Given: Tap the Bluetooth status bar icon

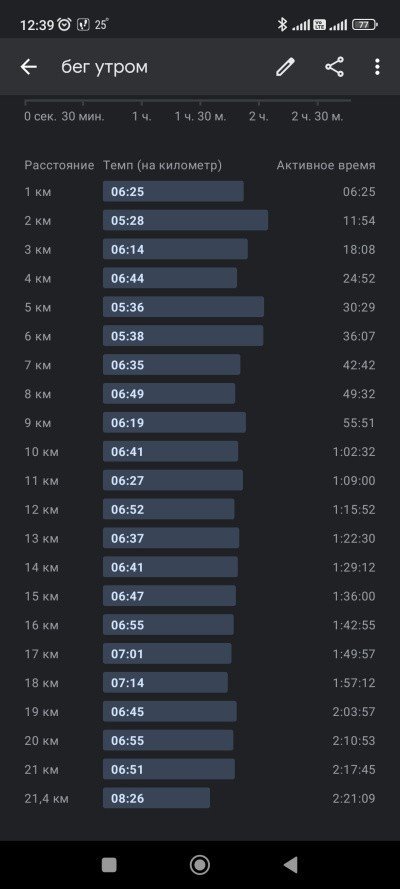Looking at the screenshot, I should point(282,24).
